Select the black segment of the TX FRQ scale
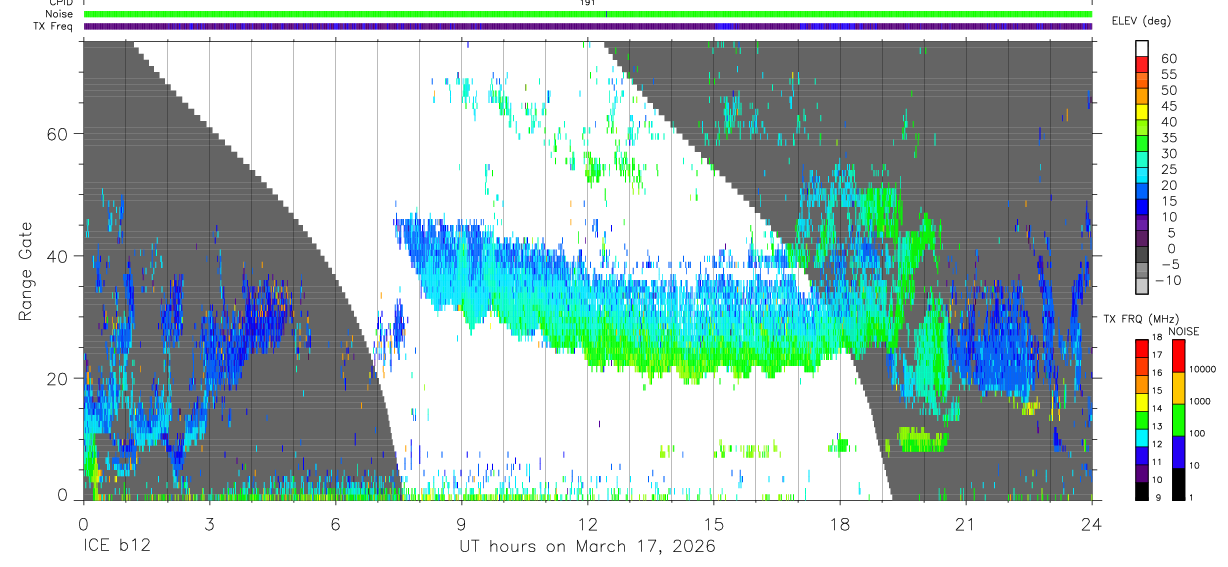The width and height of the screenshot is (1228, 567). pos(1141,490)
